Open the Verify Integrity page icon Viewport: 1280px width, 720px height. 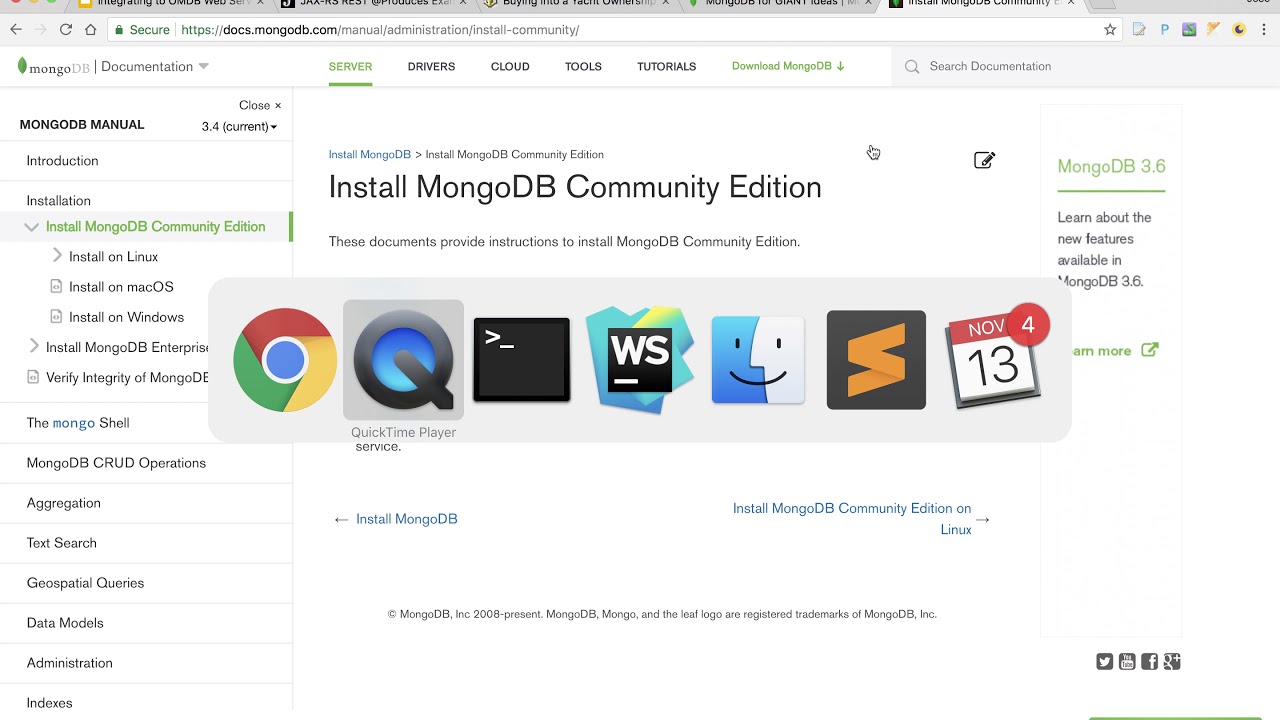(x=33, y=377)
